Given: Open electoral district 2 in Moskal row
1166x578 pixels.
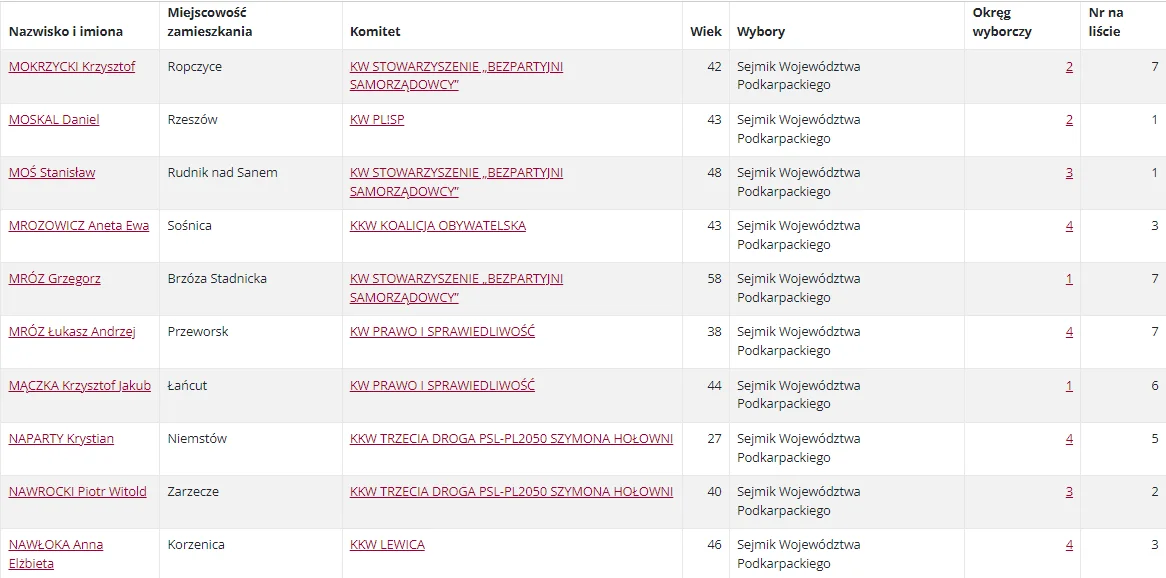Looking at the screenshot, I should pos(1069,120).
